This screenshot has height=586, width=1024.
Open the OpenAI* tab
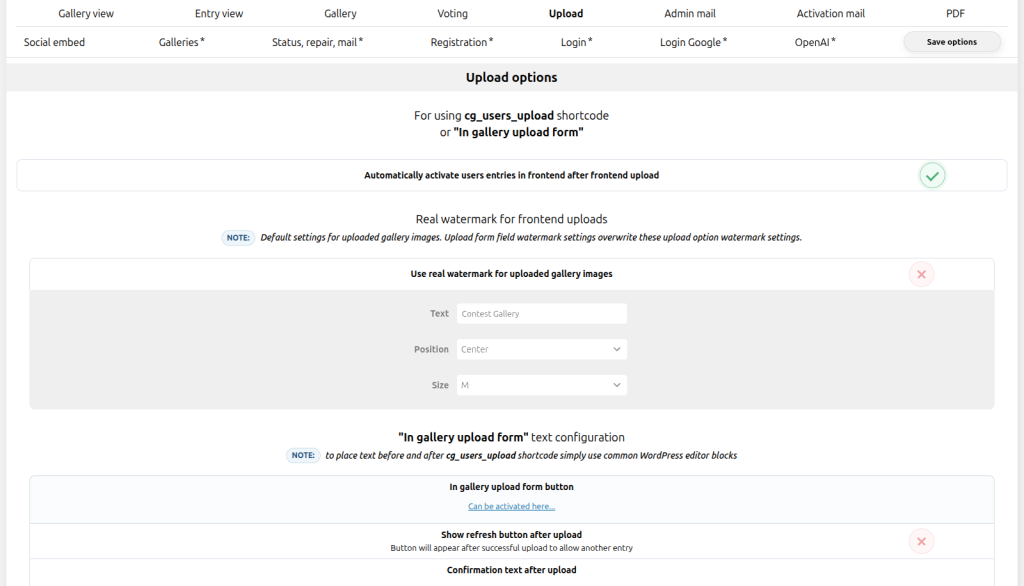[815, 42]
